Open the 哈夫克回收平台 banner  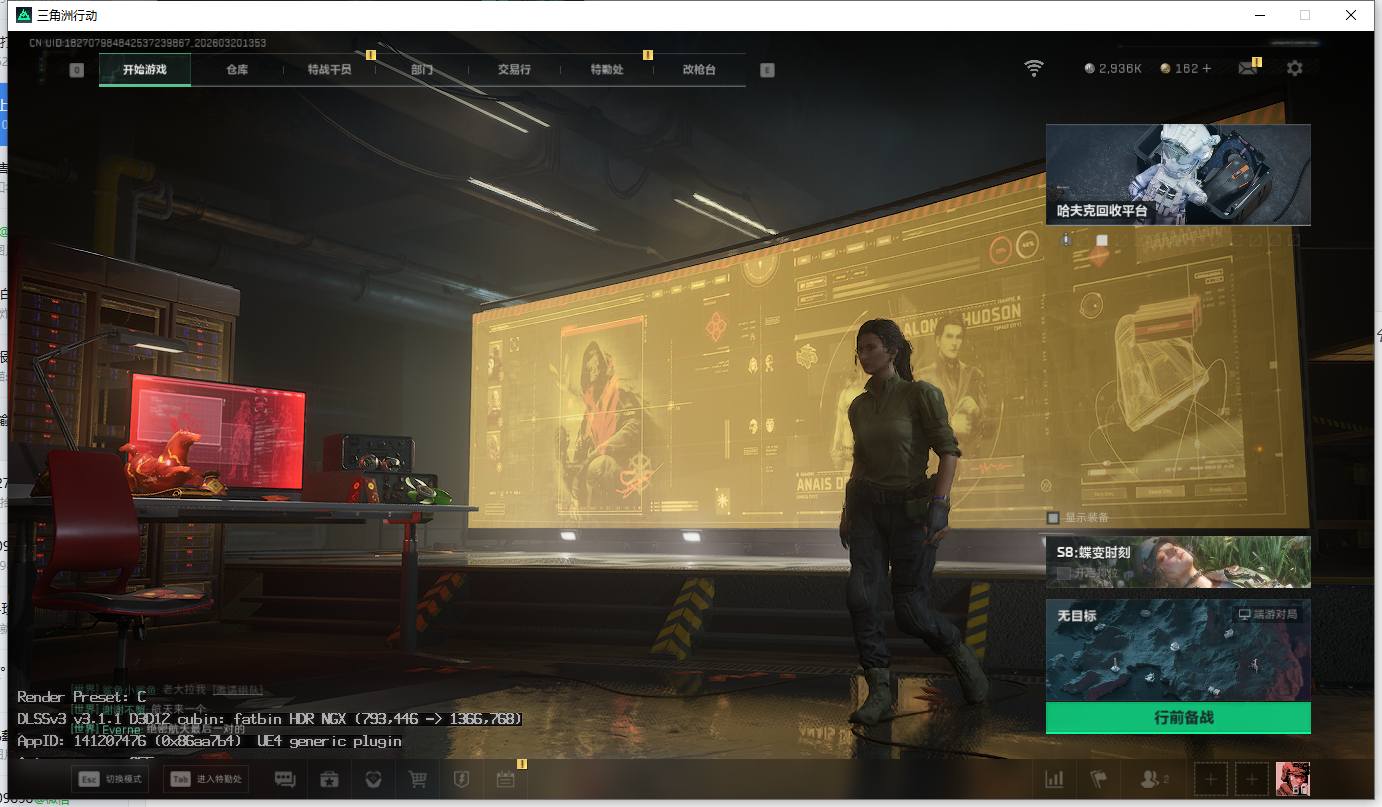coord(1177,175)
